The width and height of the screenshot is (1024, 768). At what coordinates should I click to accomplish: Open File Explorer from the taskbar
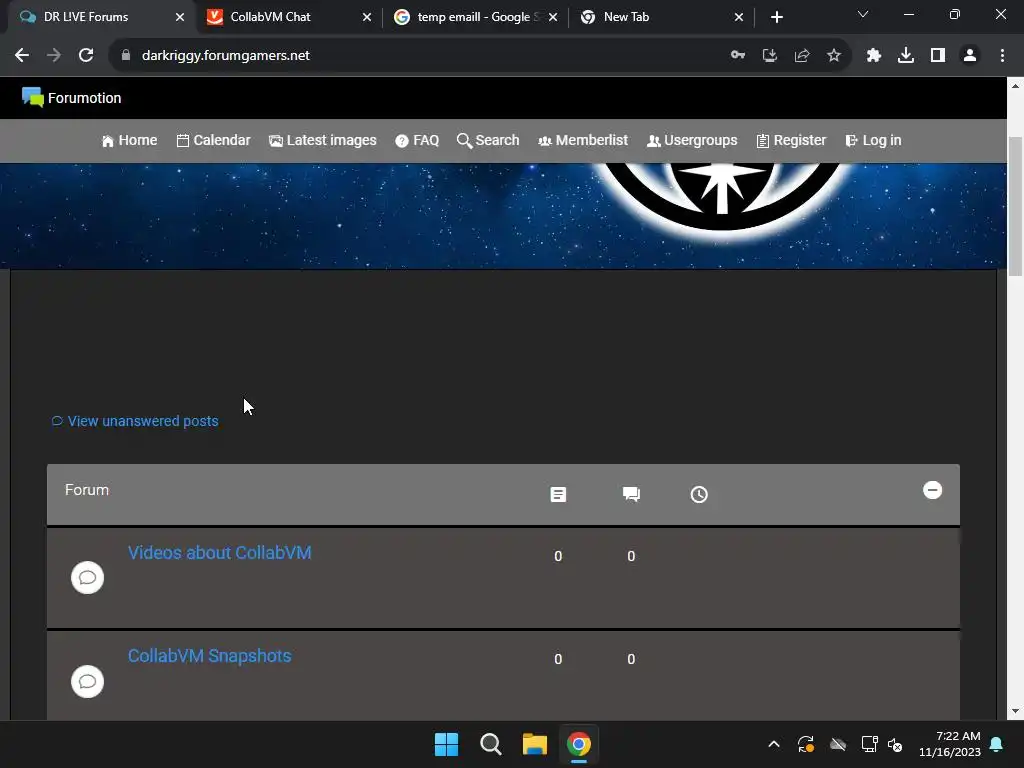(x=535, y=744)
